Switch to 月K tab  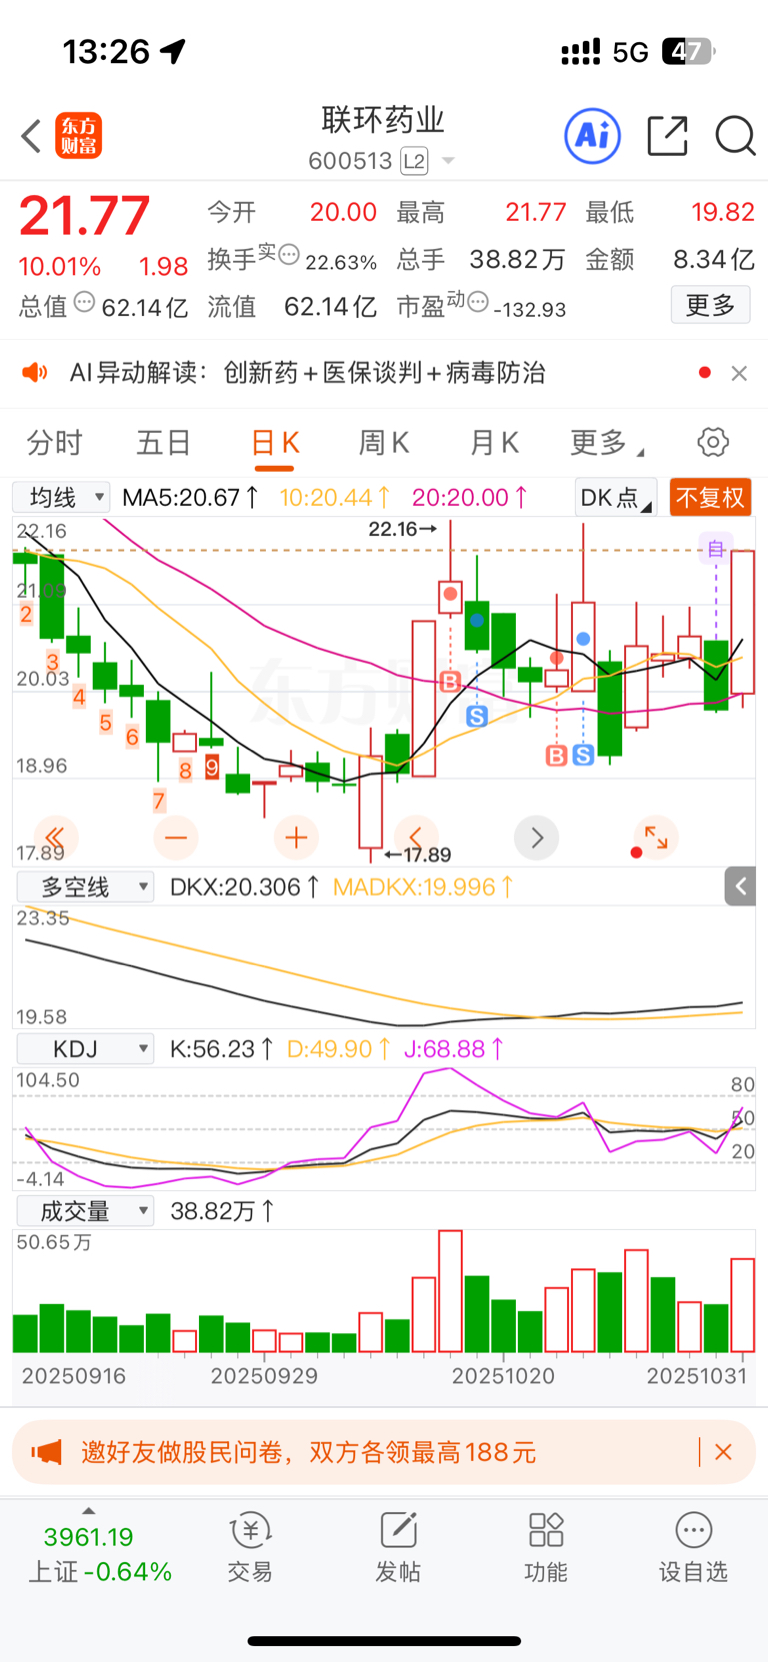(494, 442)
